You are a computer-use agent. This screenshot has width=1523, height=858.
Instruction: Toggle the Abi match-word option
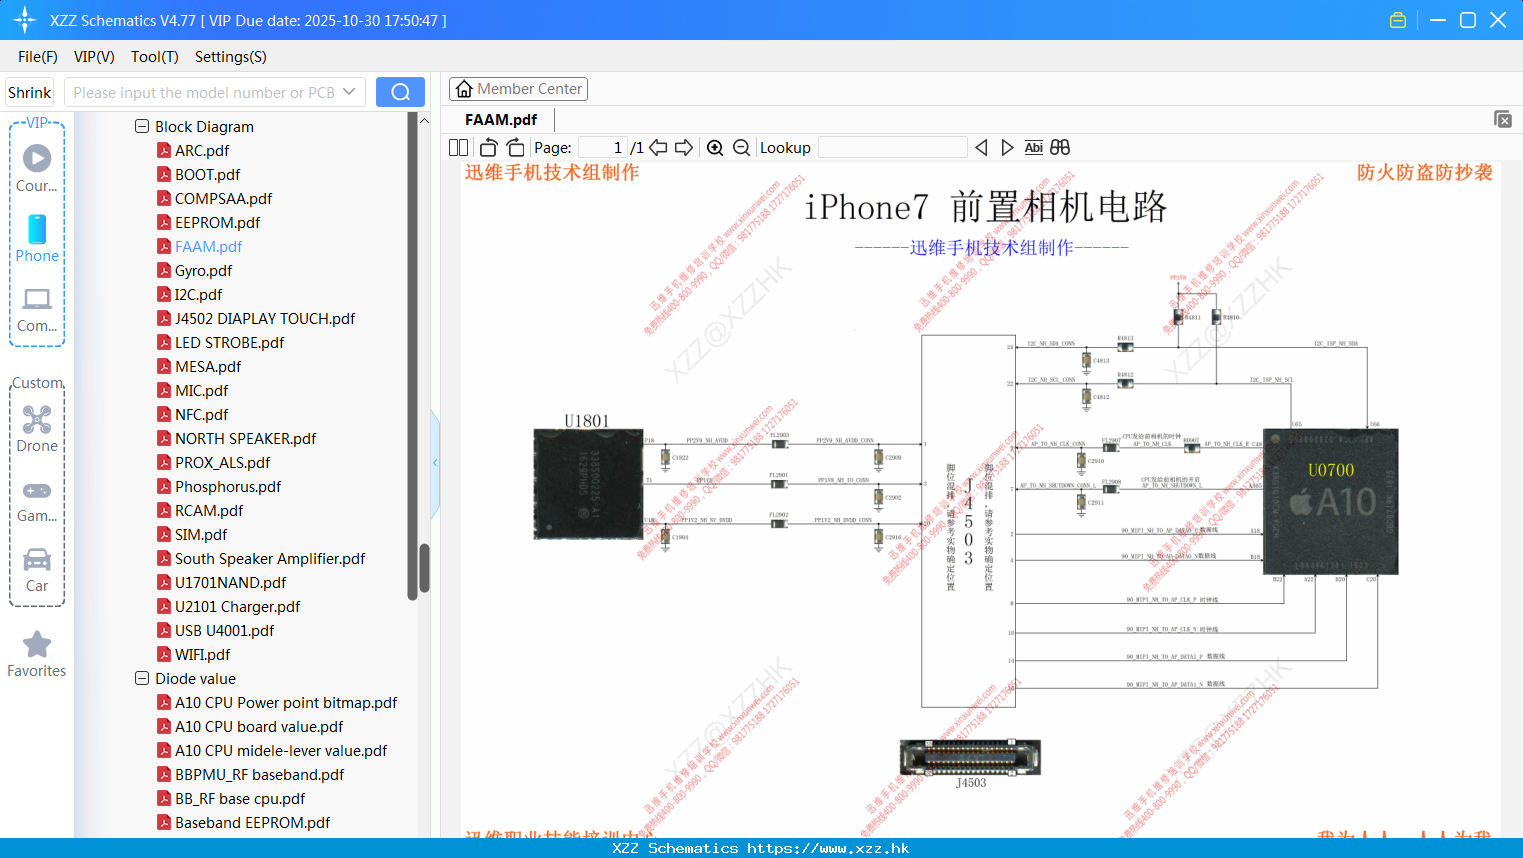tap(1034, 147)
